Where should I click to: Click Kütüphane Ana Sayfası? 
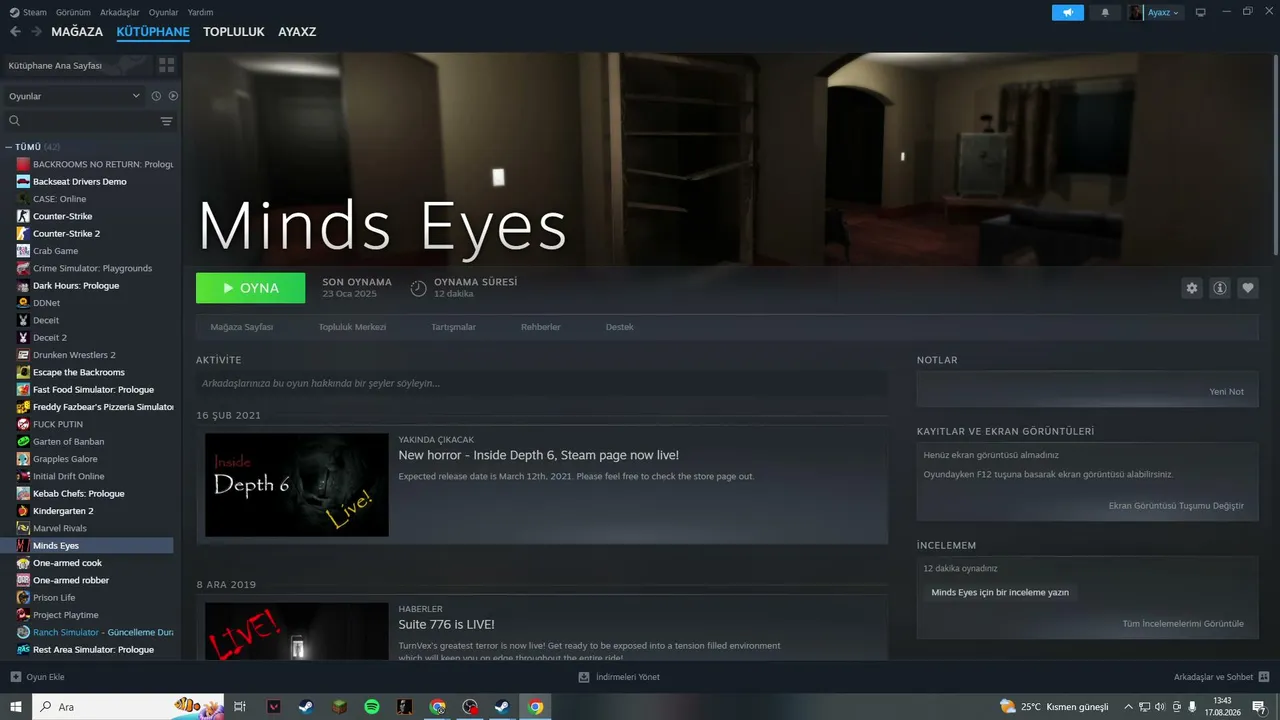click(x=55, y=65)
